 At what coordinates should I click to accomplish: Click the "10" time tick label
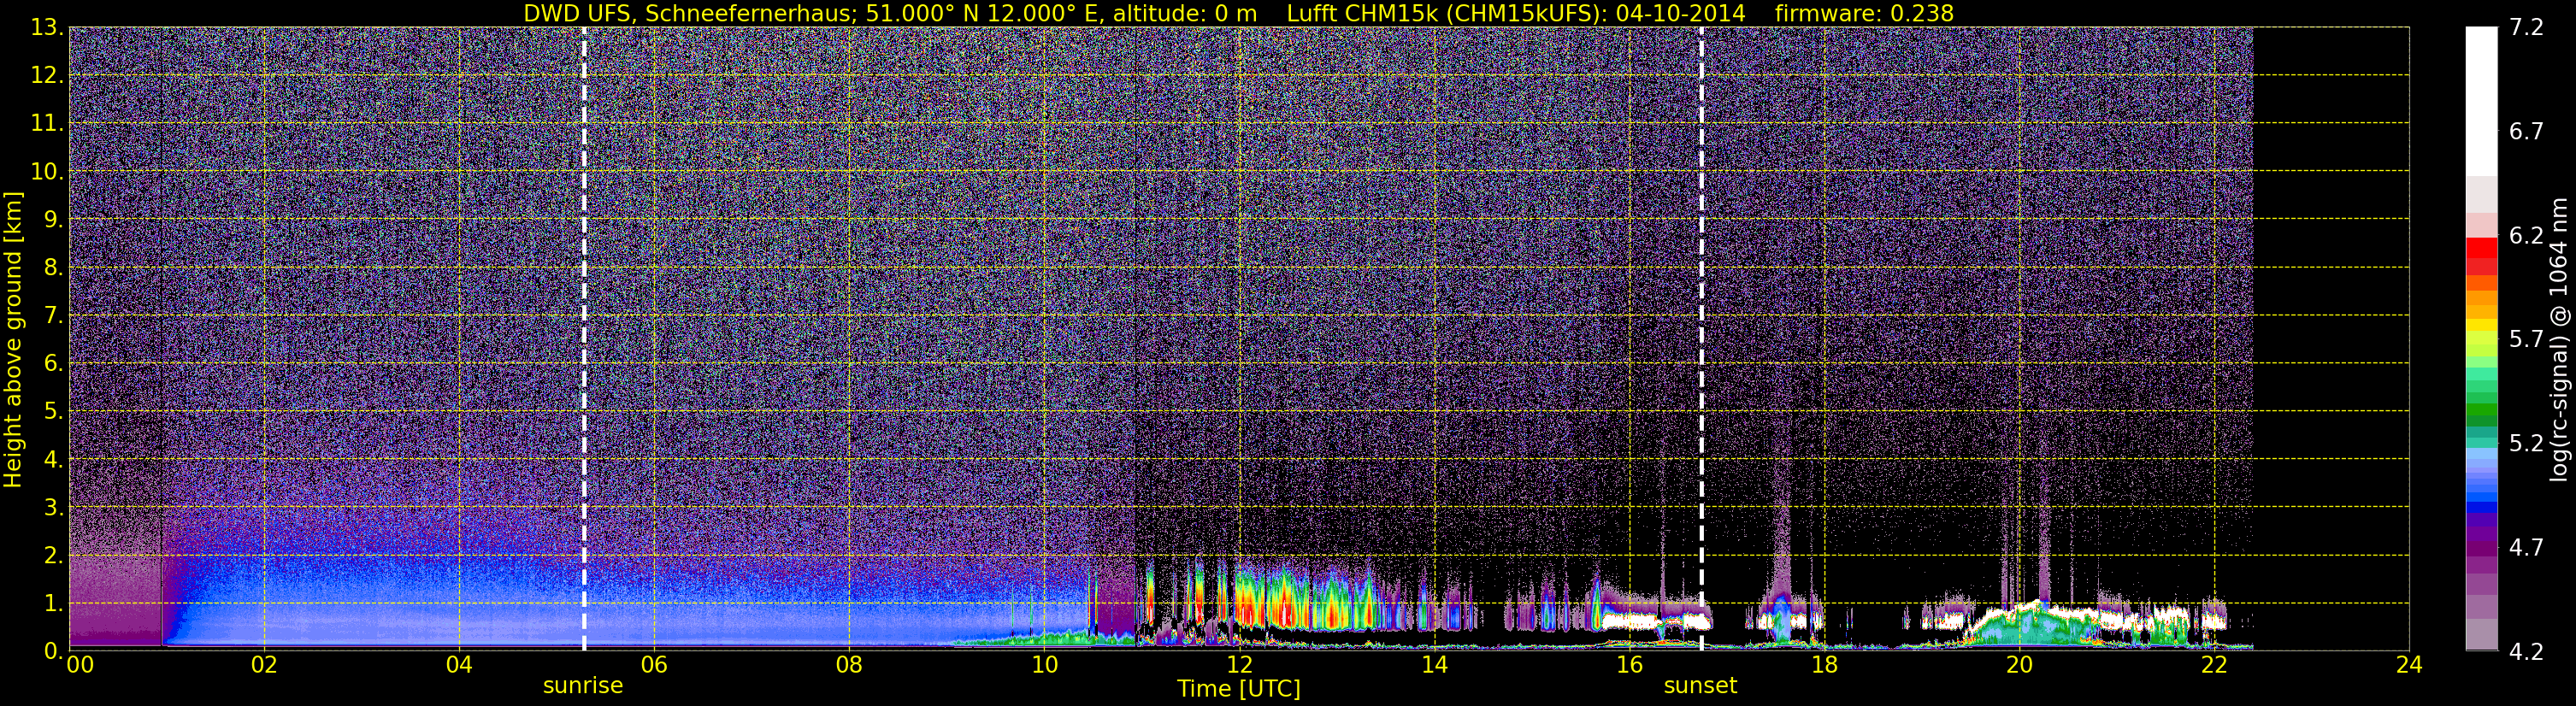pos(1044,665)
